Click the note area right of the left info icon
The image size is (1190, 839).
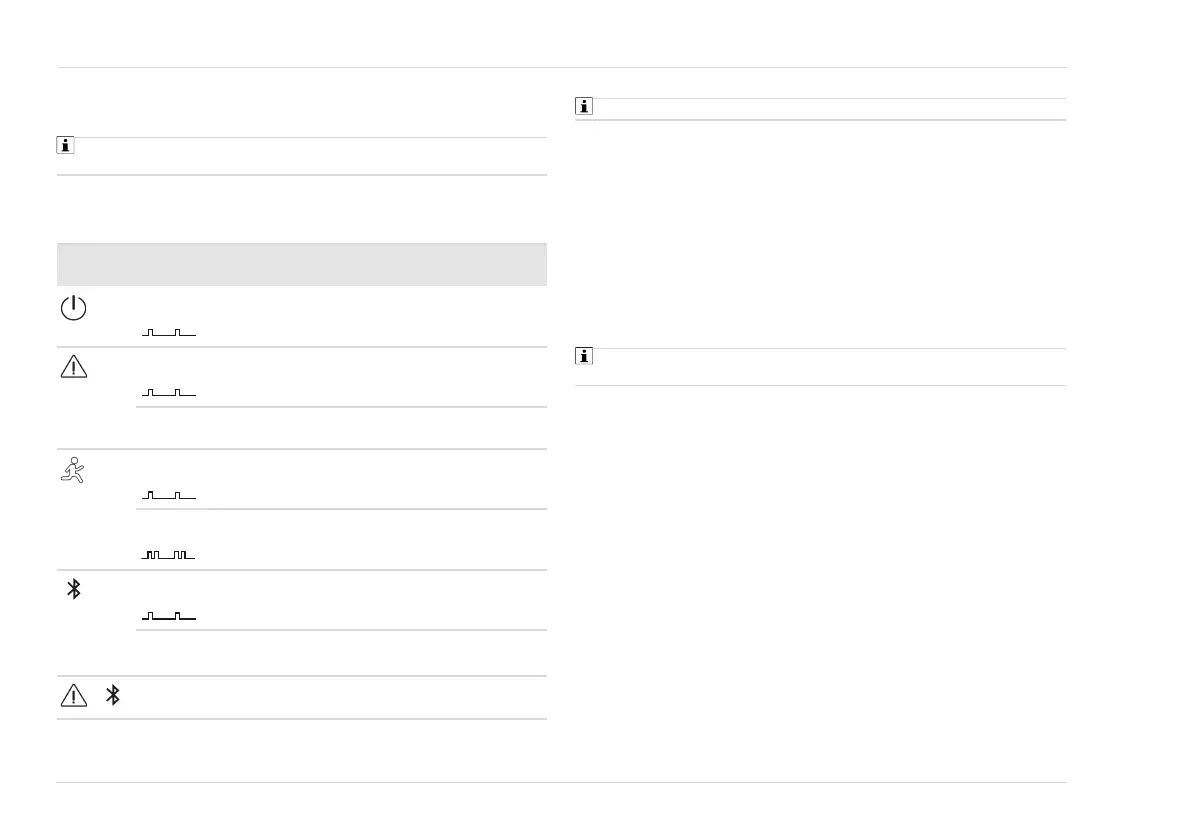pos(310,156)
